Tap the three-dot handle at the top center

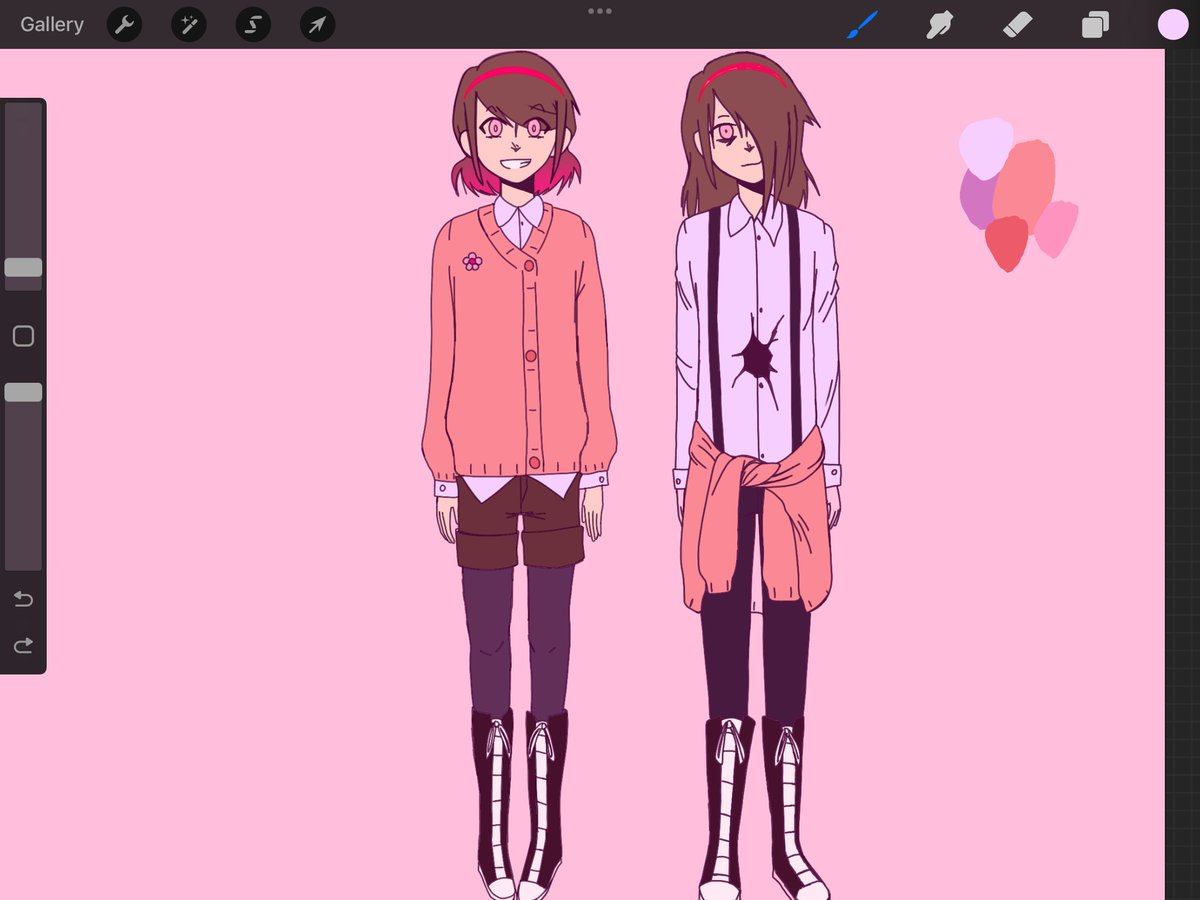[x=600, y=11]
